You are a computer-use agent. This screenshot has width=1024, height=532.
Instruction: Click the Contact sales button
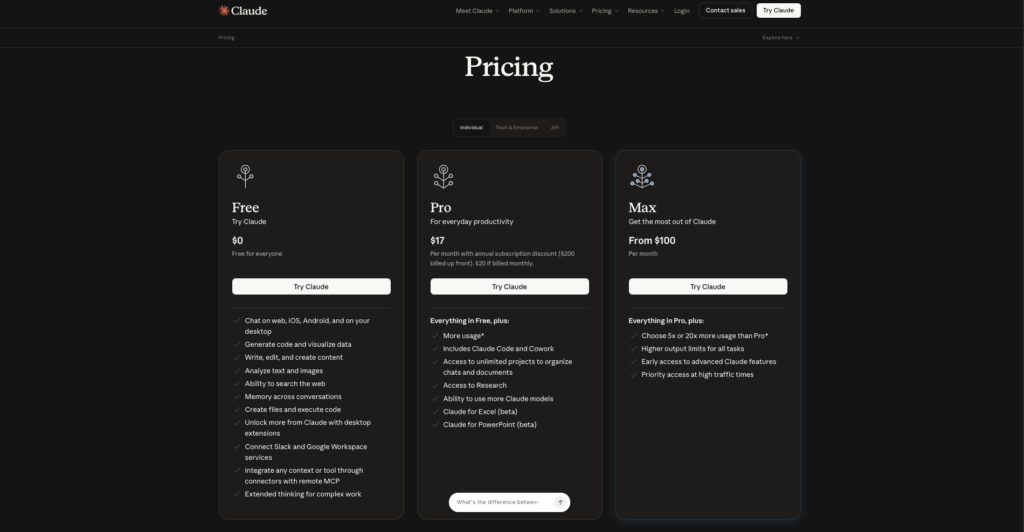point(725,11)
